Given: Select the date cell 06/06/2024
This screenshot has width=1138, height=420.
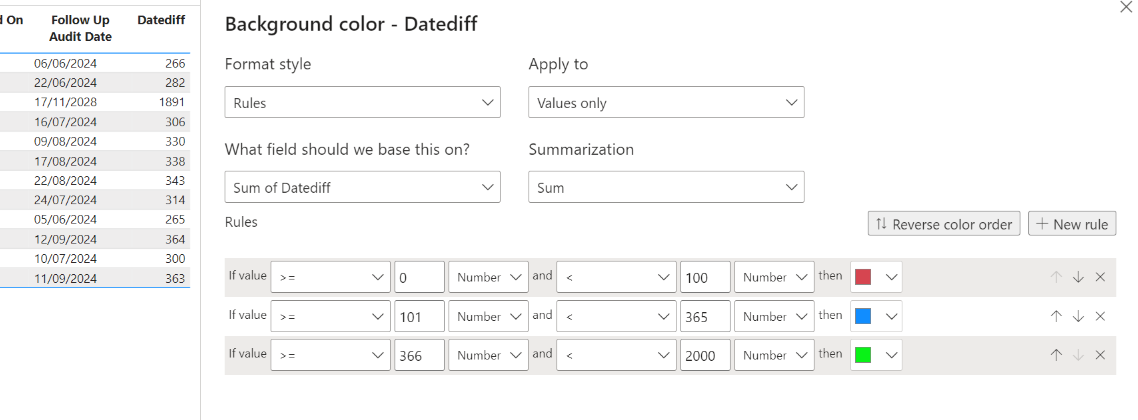Looking at the screenshot, I should tap(65, 63).
